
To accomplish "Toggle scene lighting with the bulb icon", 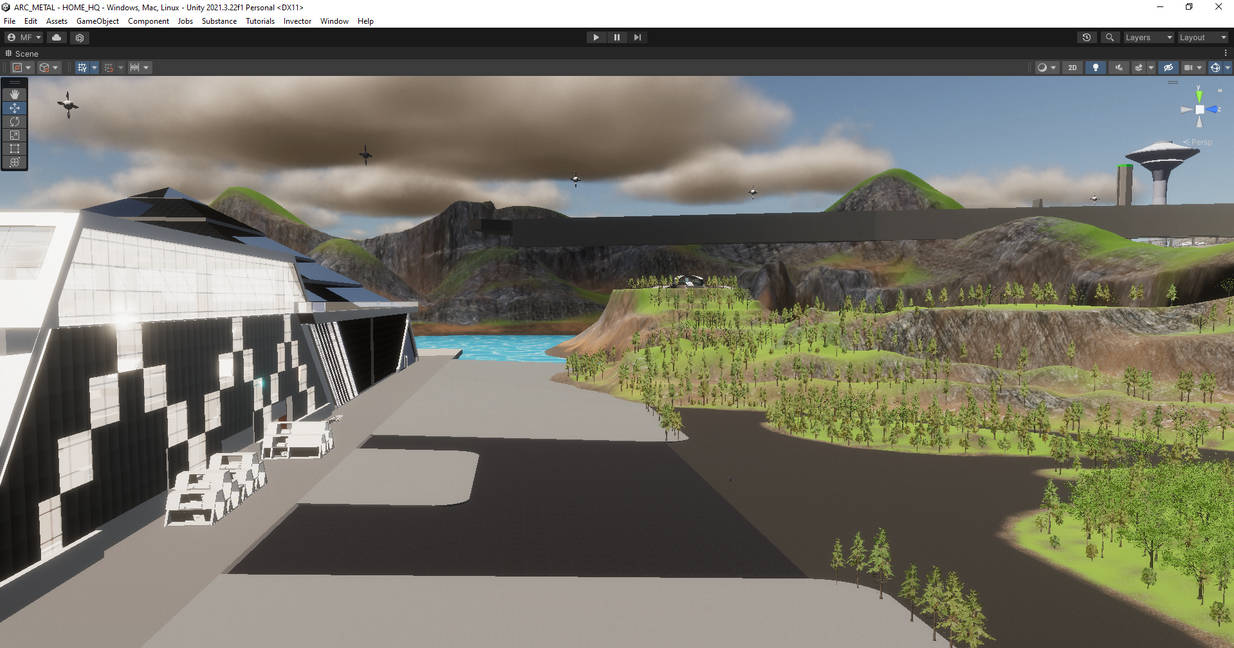I will point(1095,67).
